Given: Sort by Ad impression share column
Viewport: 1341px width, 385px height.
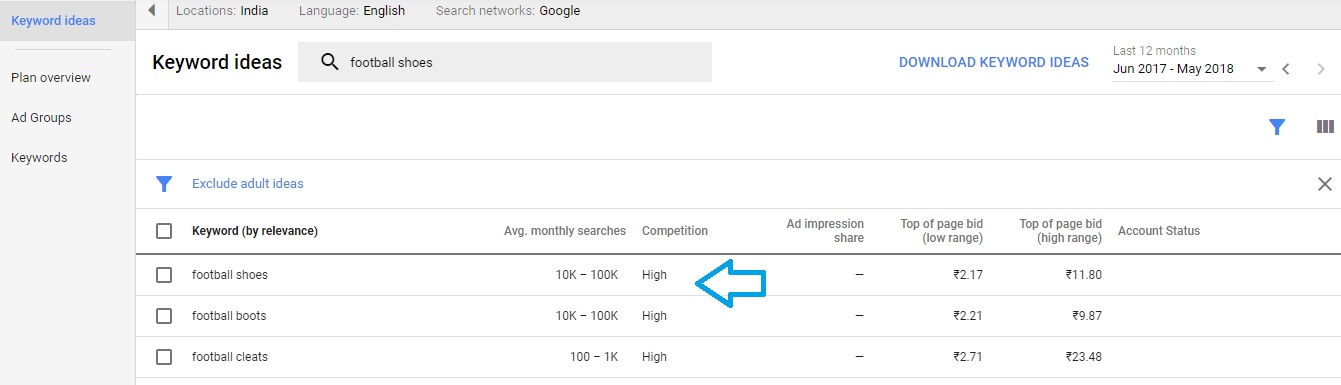Looking at the screenshot, I should (825, 231).
